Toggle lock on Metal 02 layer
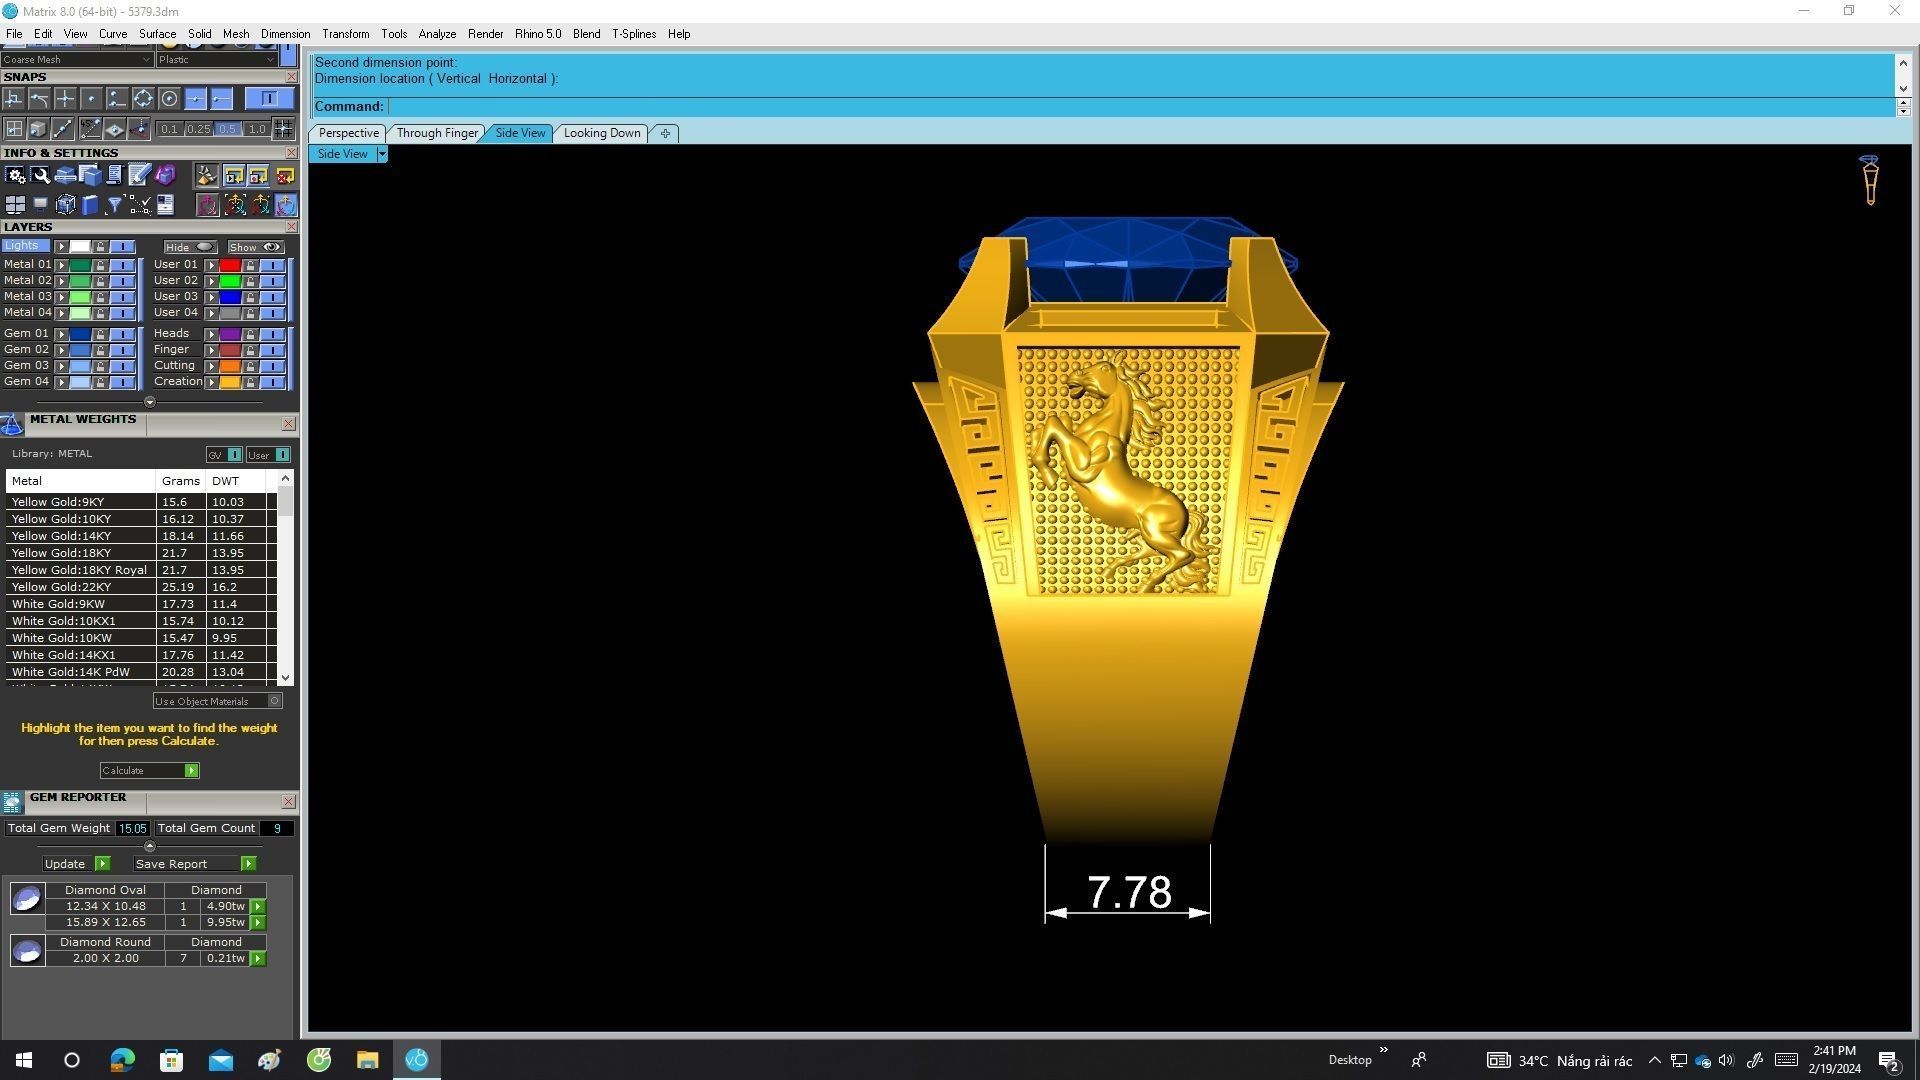Viewport: 1920px width, 1080px height. 100,281
